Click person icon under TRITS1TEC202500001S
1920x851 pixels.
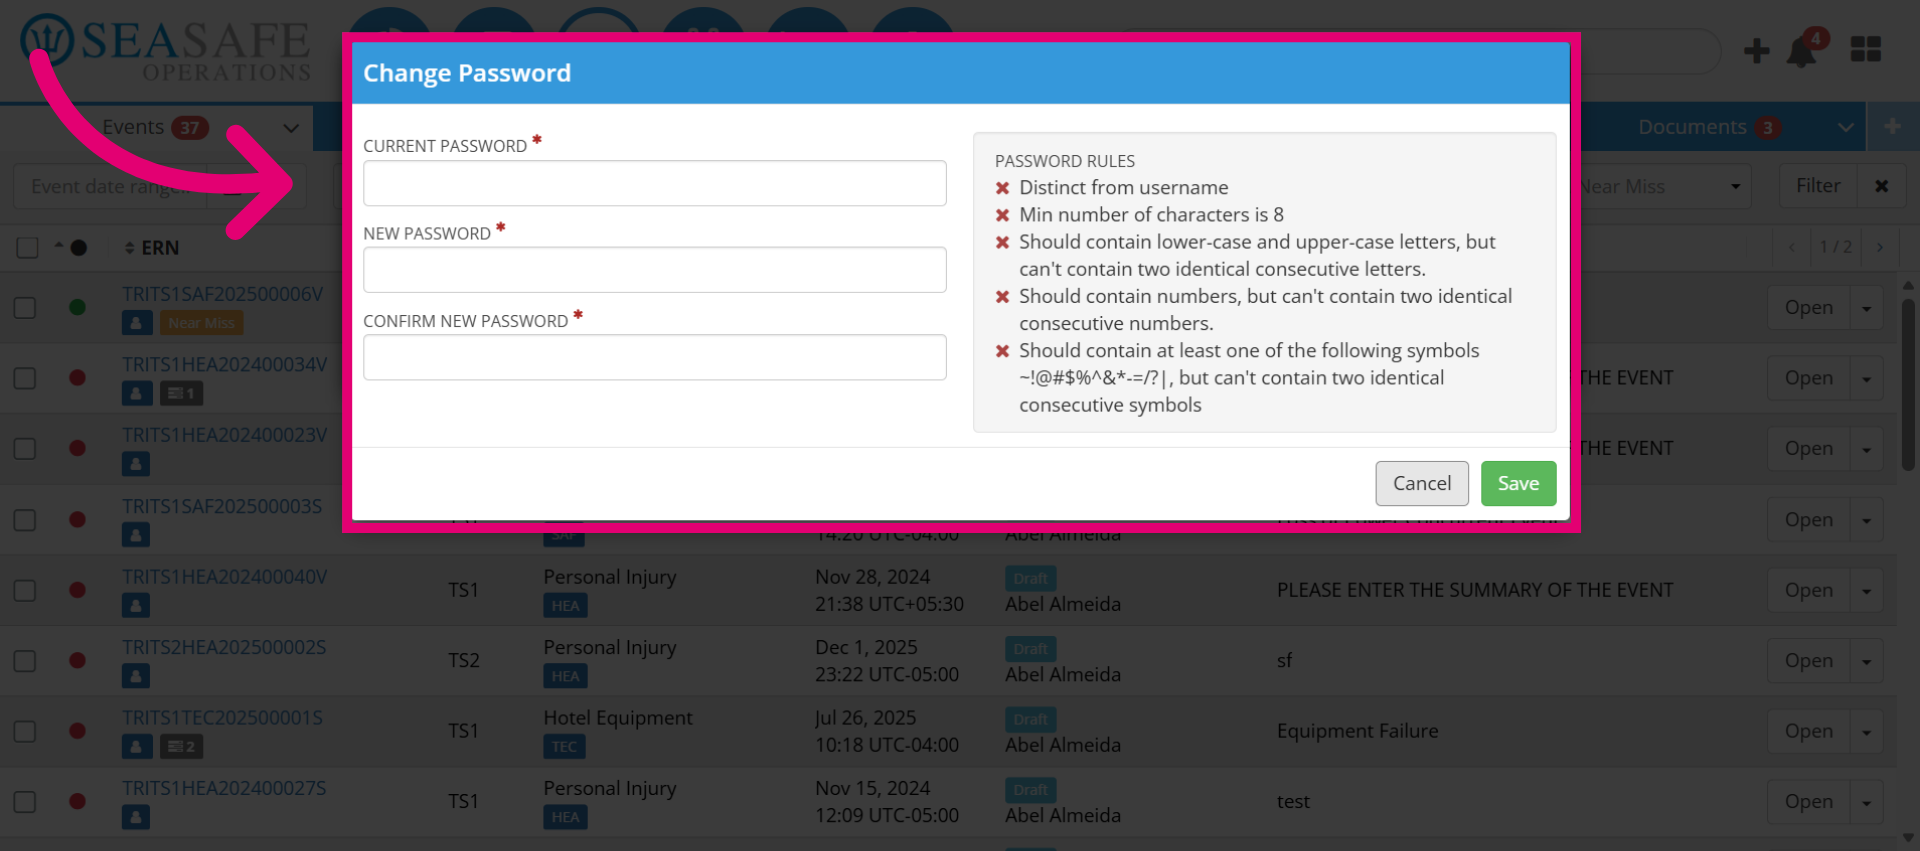pos(137,746)
